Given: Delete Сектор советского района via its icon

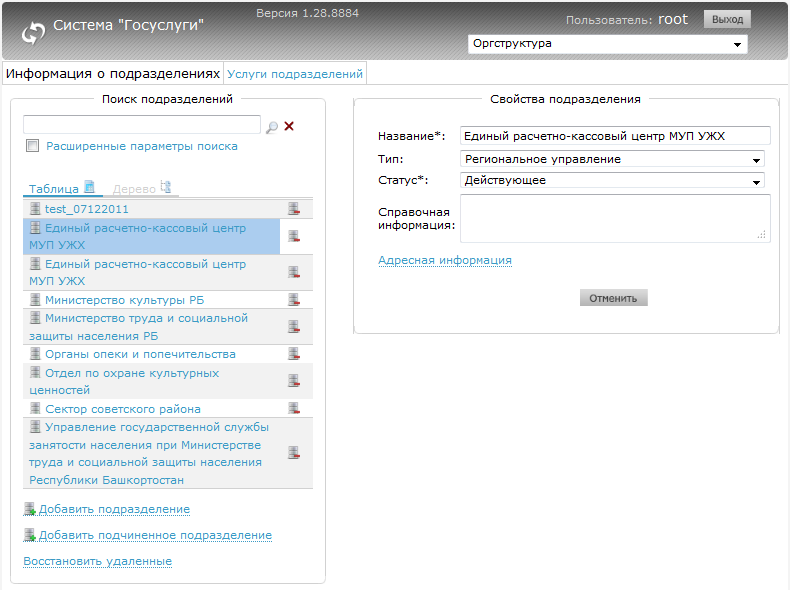Looking at the screenshot, I should [294, 408].
